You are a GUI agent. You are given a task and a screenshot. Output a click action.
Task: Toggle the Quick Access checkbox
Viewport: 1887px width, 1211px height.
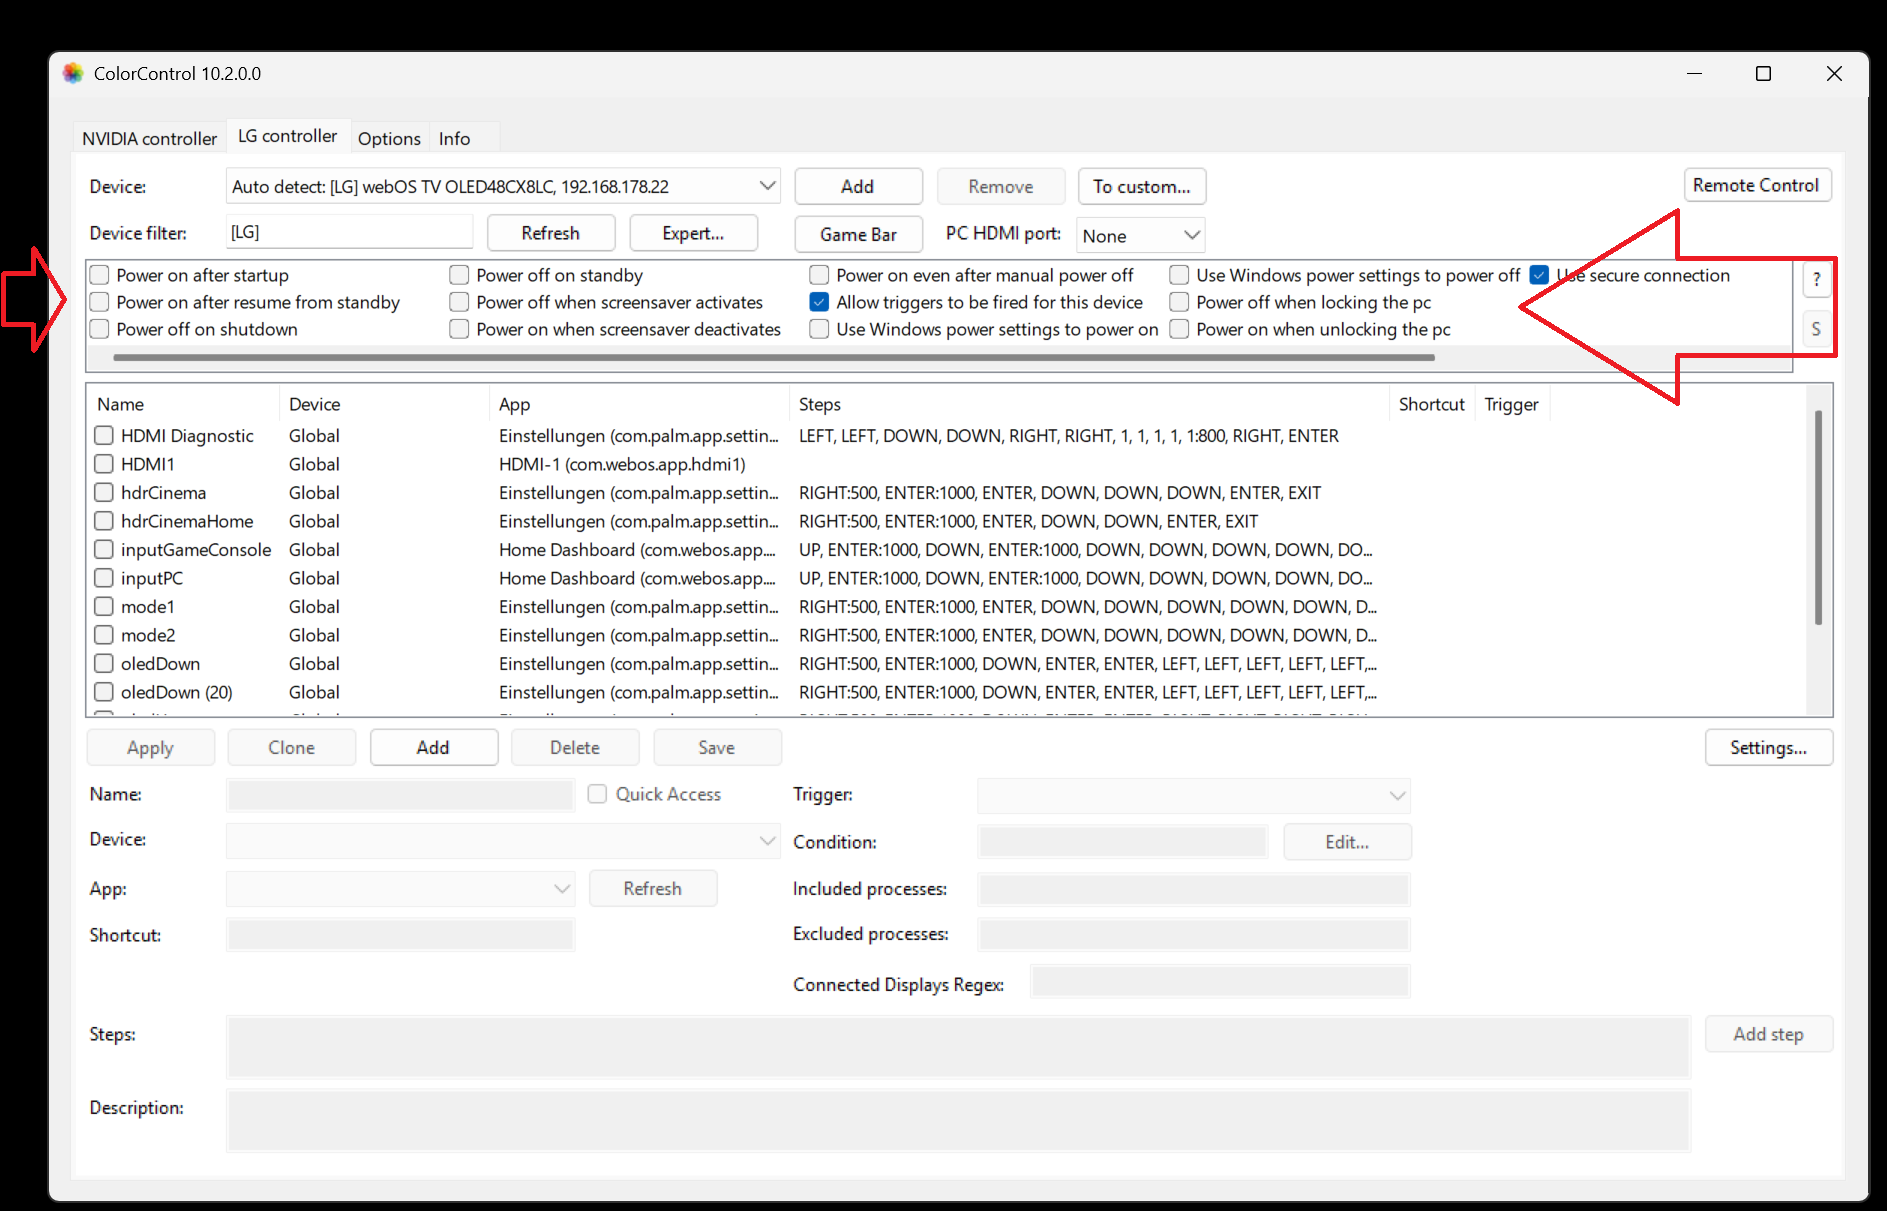tap(597, 794)
